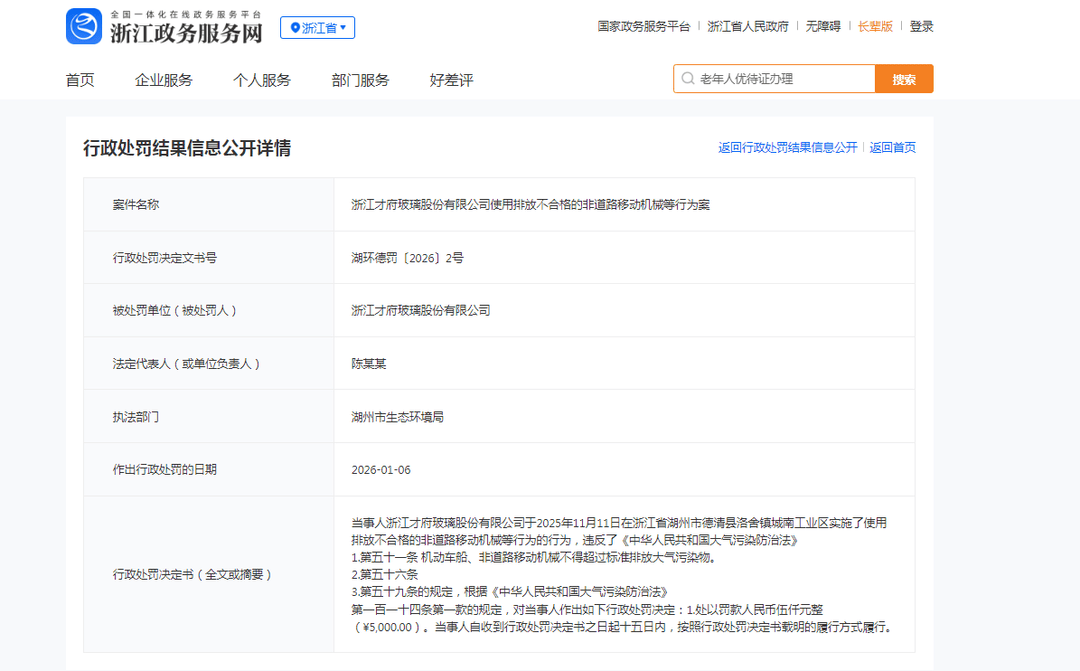Screen dimensions: 1080x671
Task: Click the 湖州市生态环境局 department value
Action: tap(397, 417)
